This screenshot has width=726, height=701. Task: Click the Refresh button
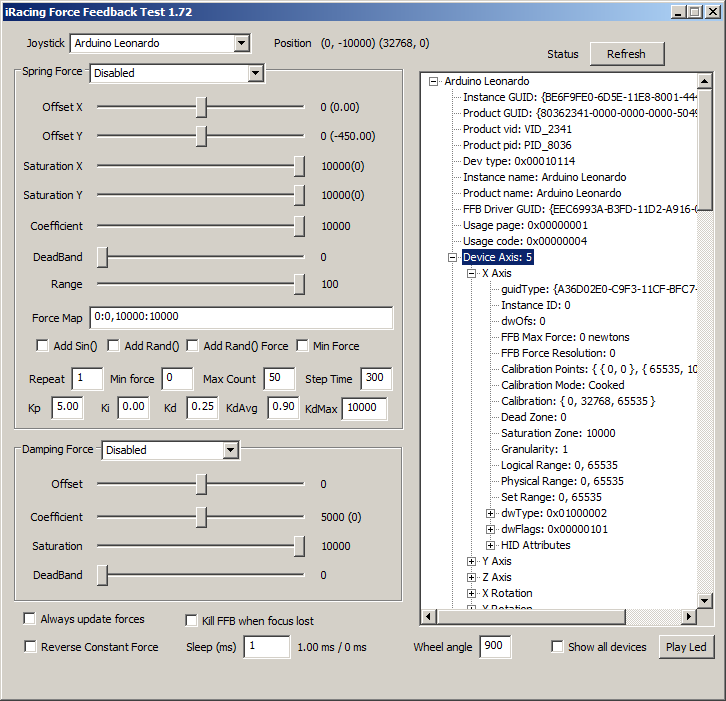coord(627,54)
